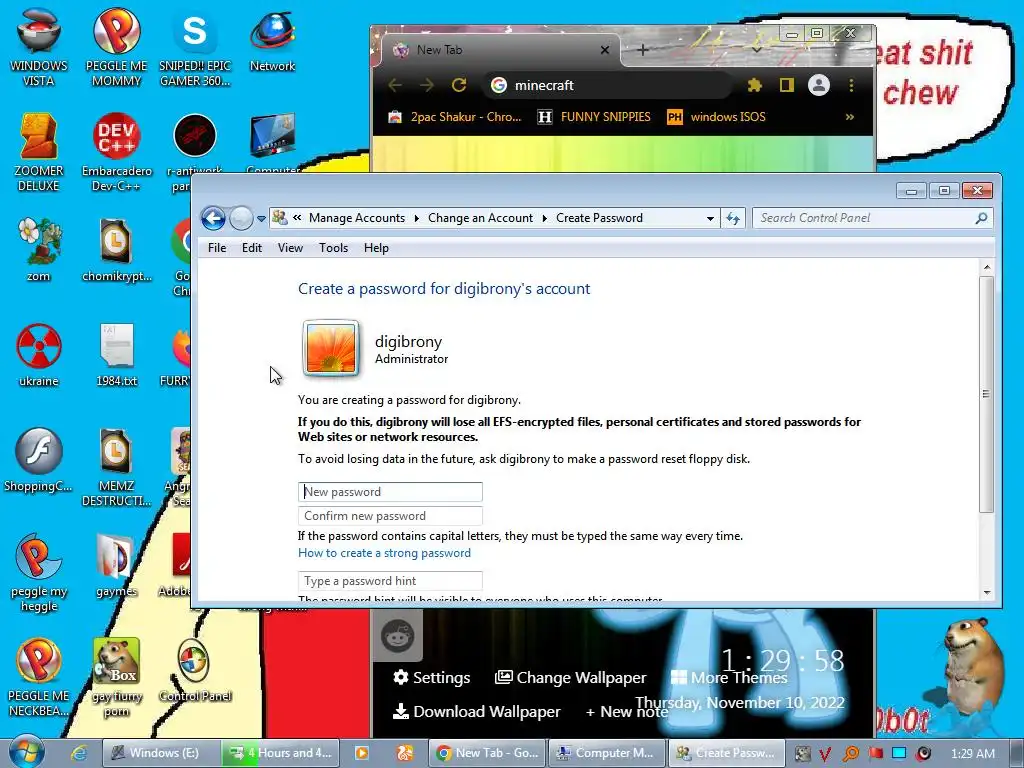1024x768 pixels.
Task: Click the Back arrow in Control Panel window
Action: tap(213, 218)
